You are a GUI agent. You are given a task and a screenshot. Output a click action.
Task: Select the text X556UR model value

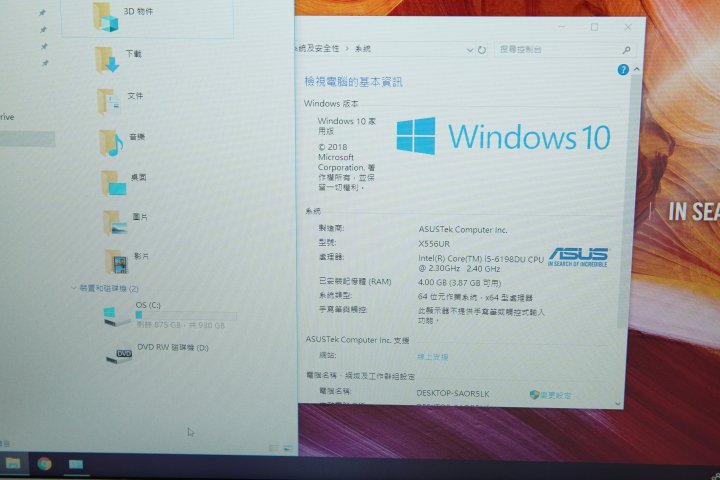434,243
